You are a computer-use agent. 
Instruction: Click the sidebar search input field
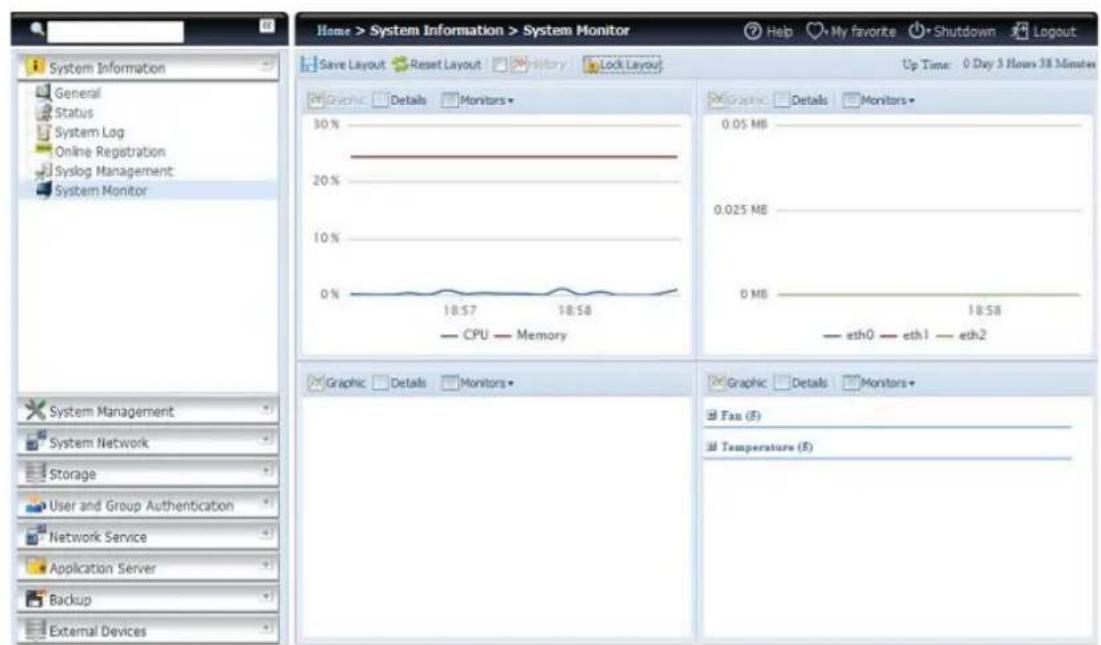(115, 32)
